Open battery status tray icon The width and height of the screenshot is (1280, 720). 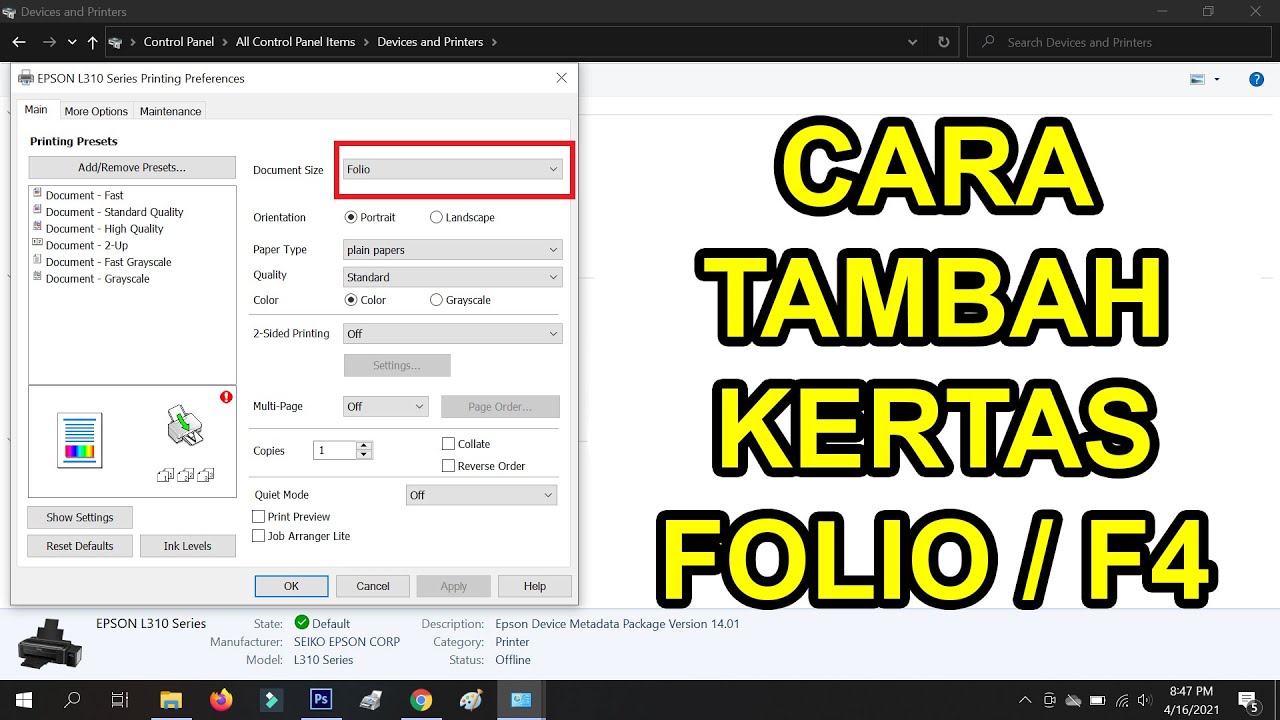1098,700
